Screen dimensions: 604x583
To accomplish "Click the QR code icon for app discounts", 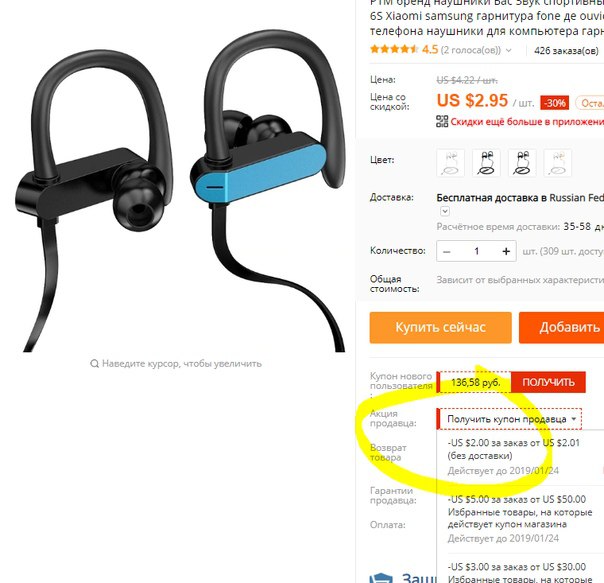I will point(442,121).
